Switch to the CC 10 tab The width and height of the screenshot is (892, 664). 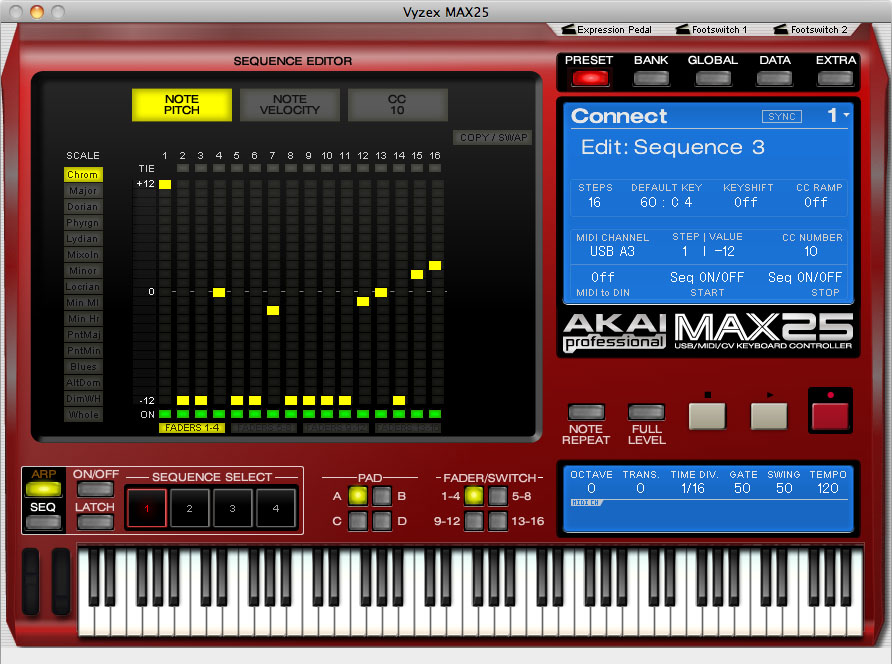[397, 105]
